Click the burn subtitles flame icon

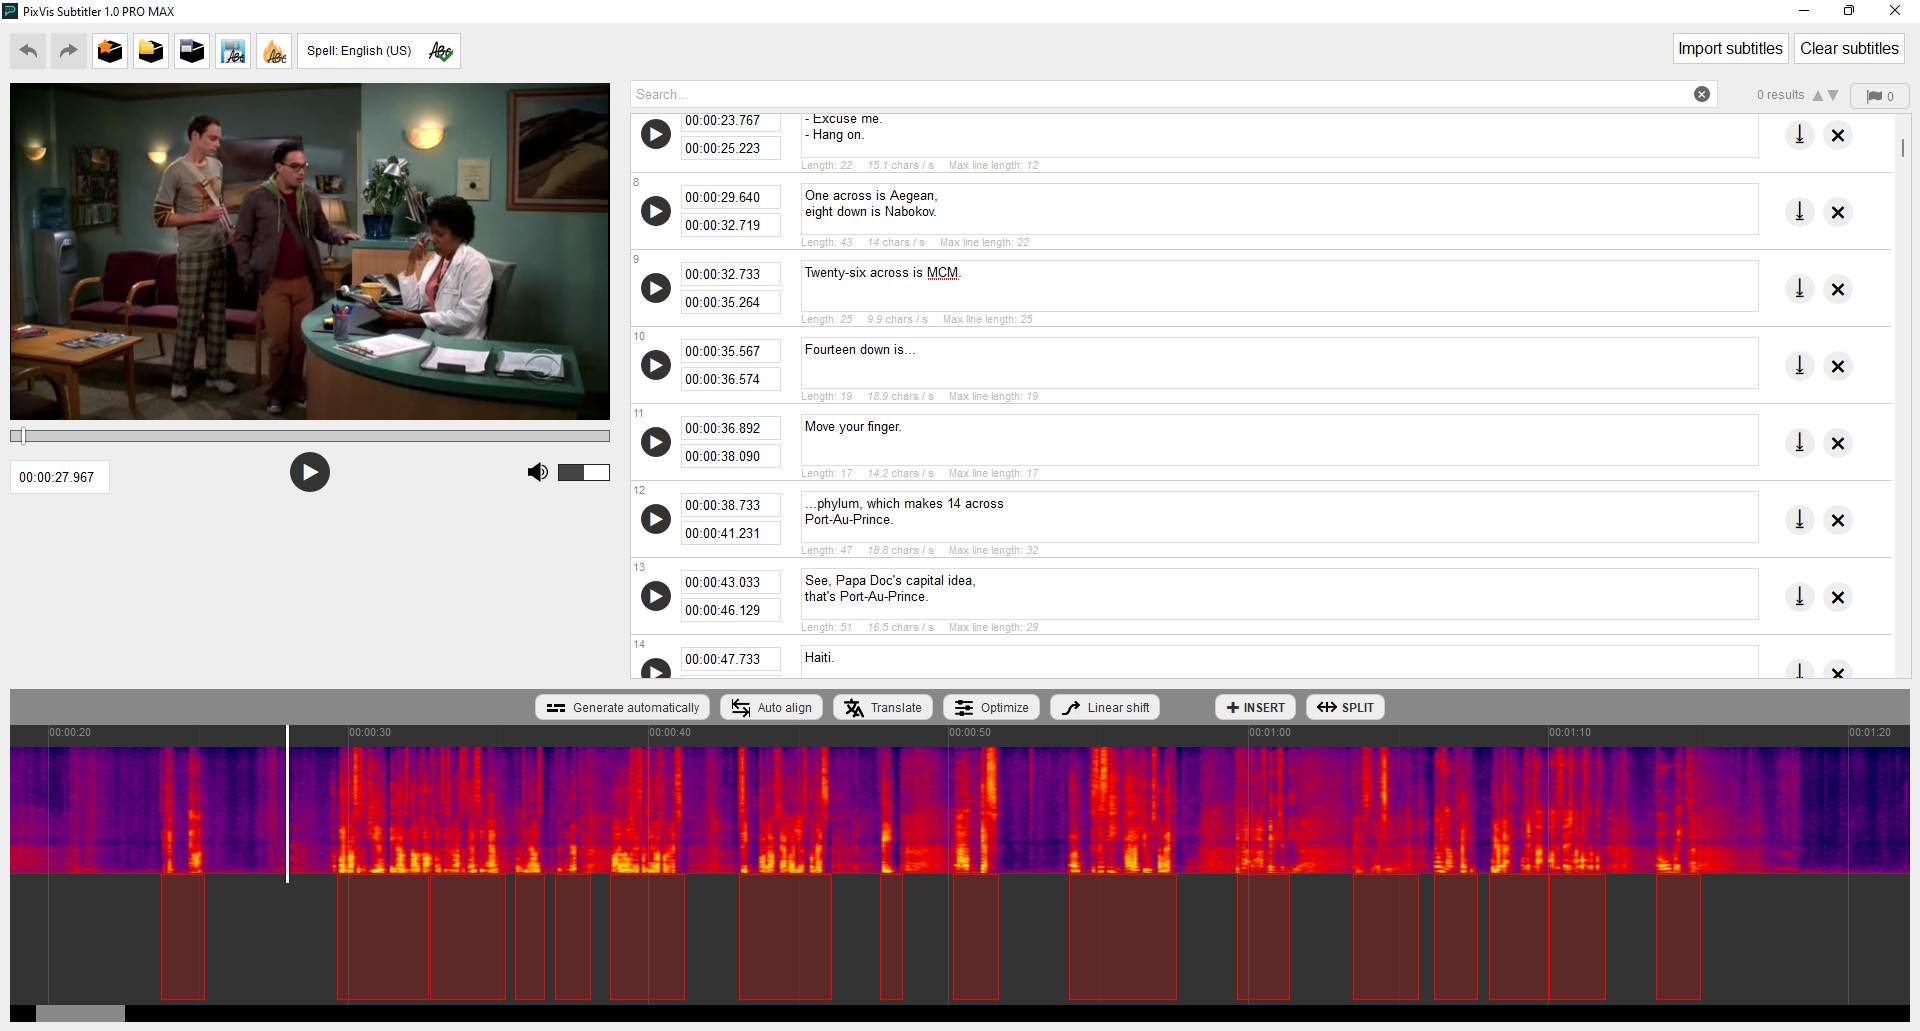(274, 51)
